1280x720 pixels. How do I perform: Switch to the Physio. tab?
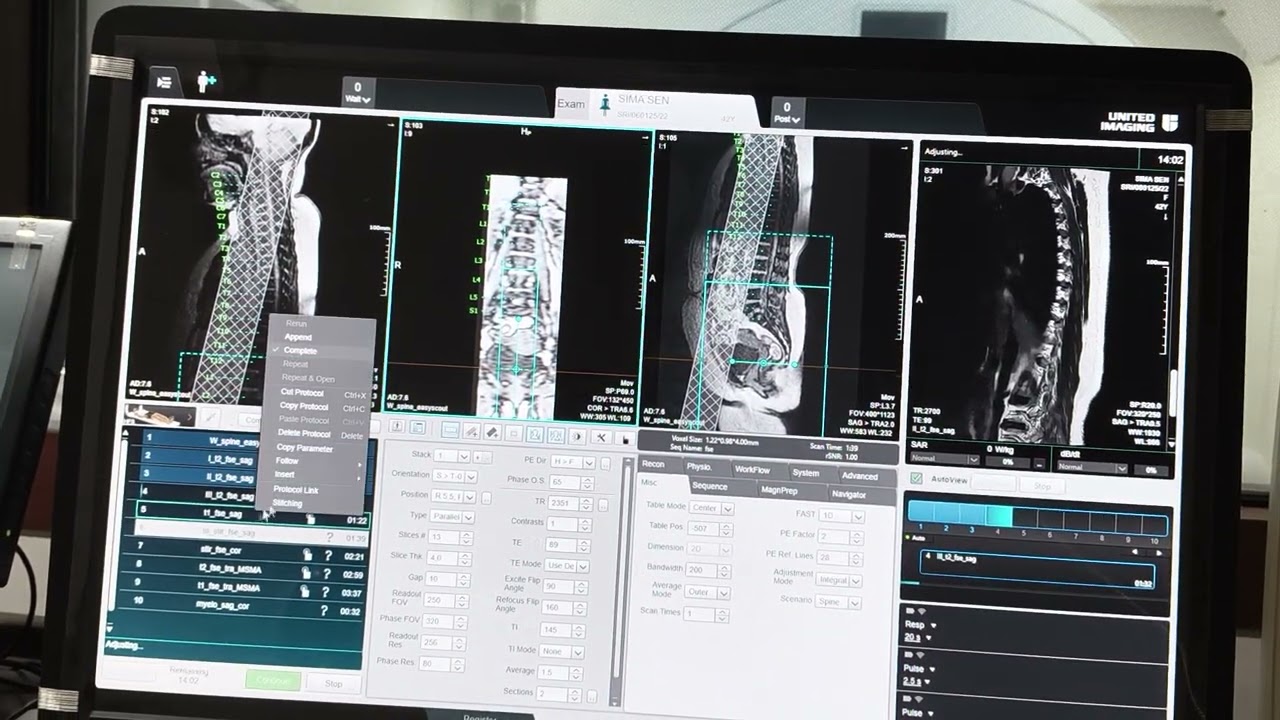click(x=699, y=467)
